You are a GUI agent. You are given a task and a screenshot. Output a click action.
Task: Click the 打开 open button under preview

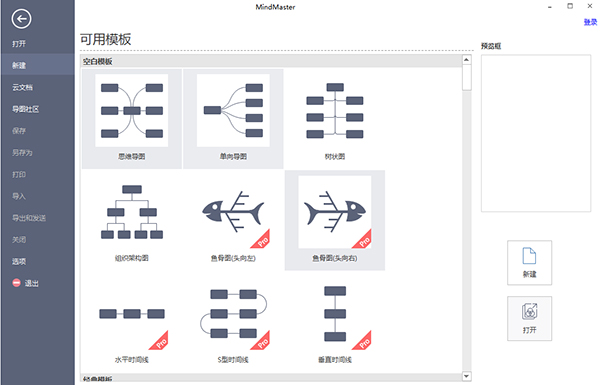(x=530, y=318)
